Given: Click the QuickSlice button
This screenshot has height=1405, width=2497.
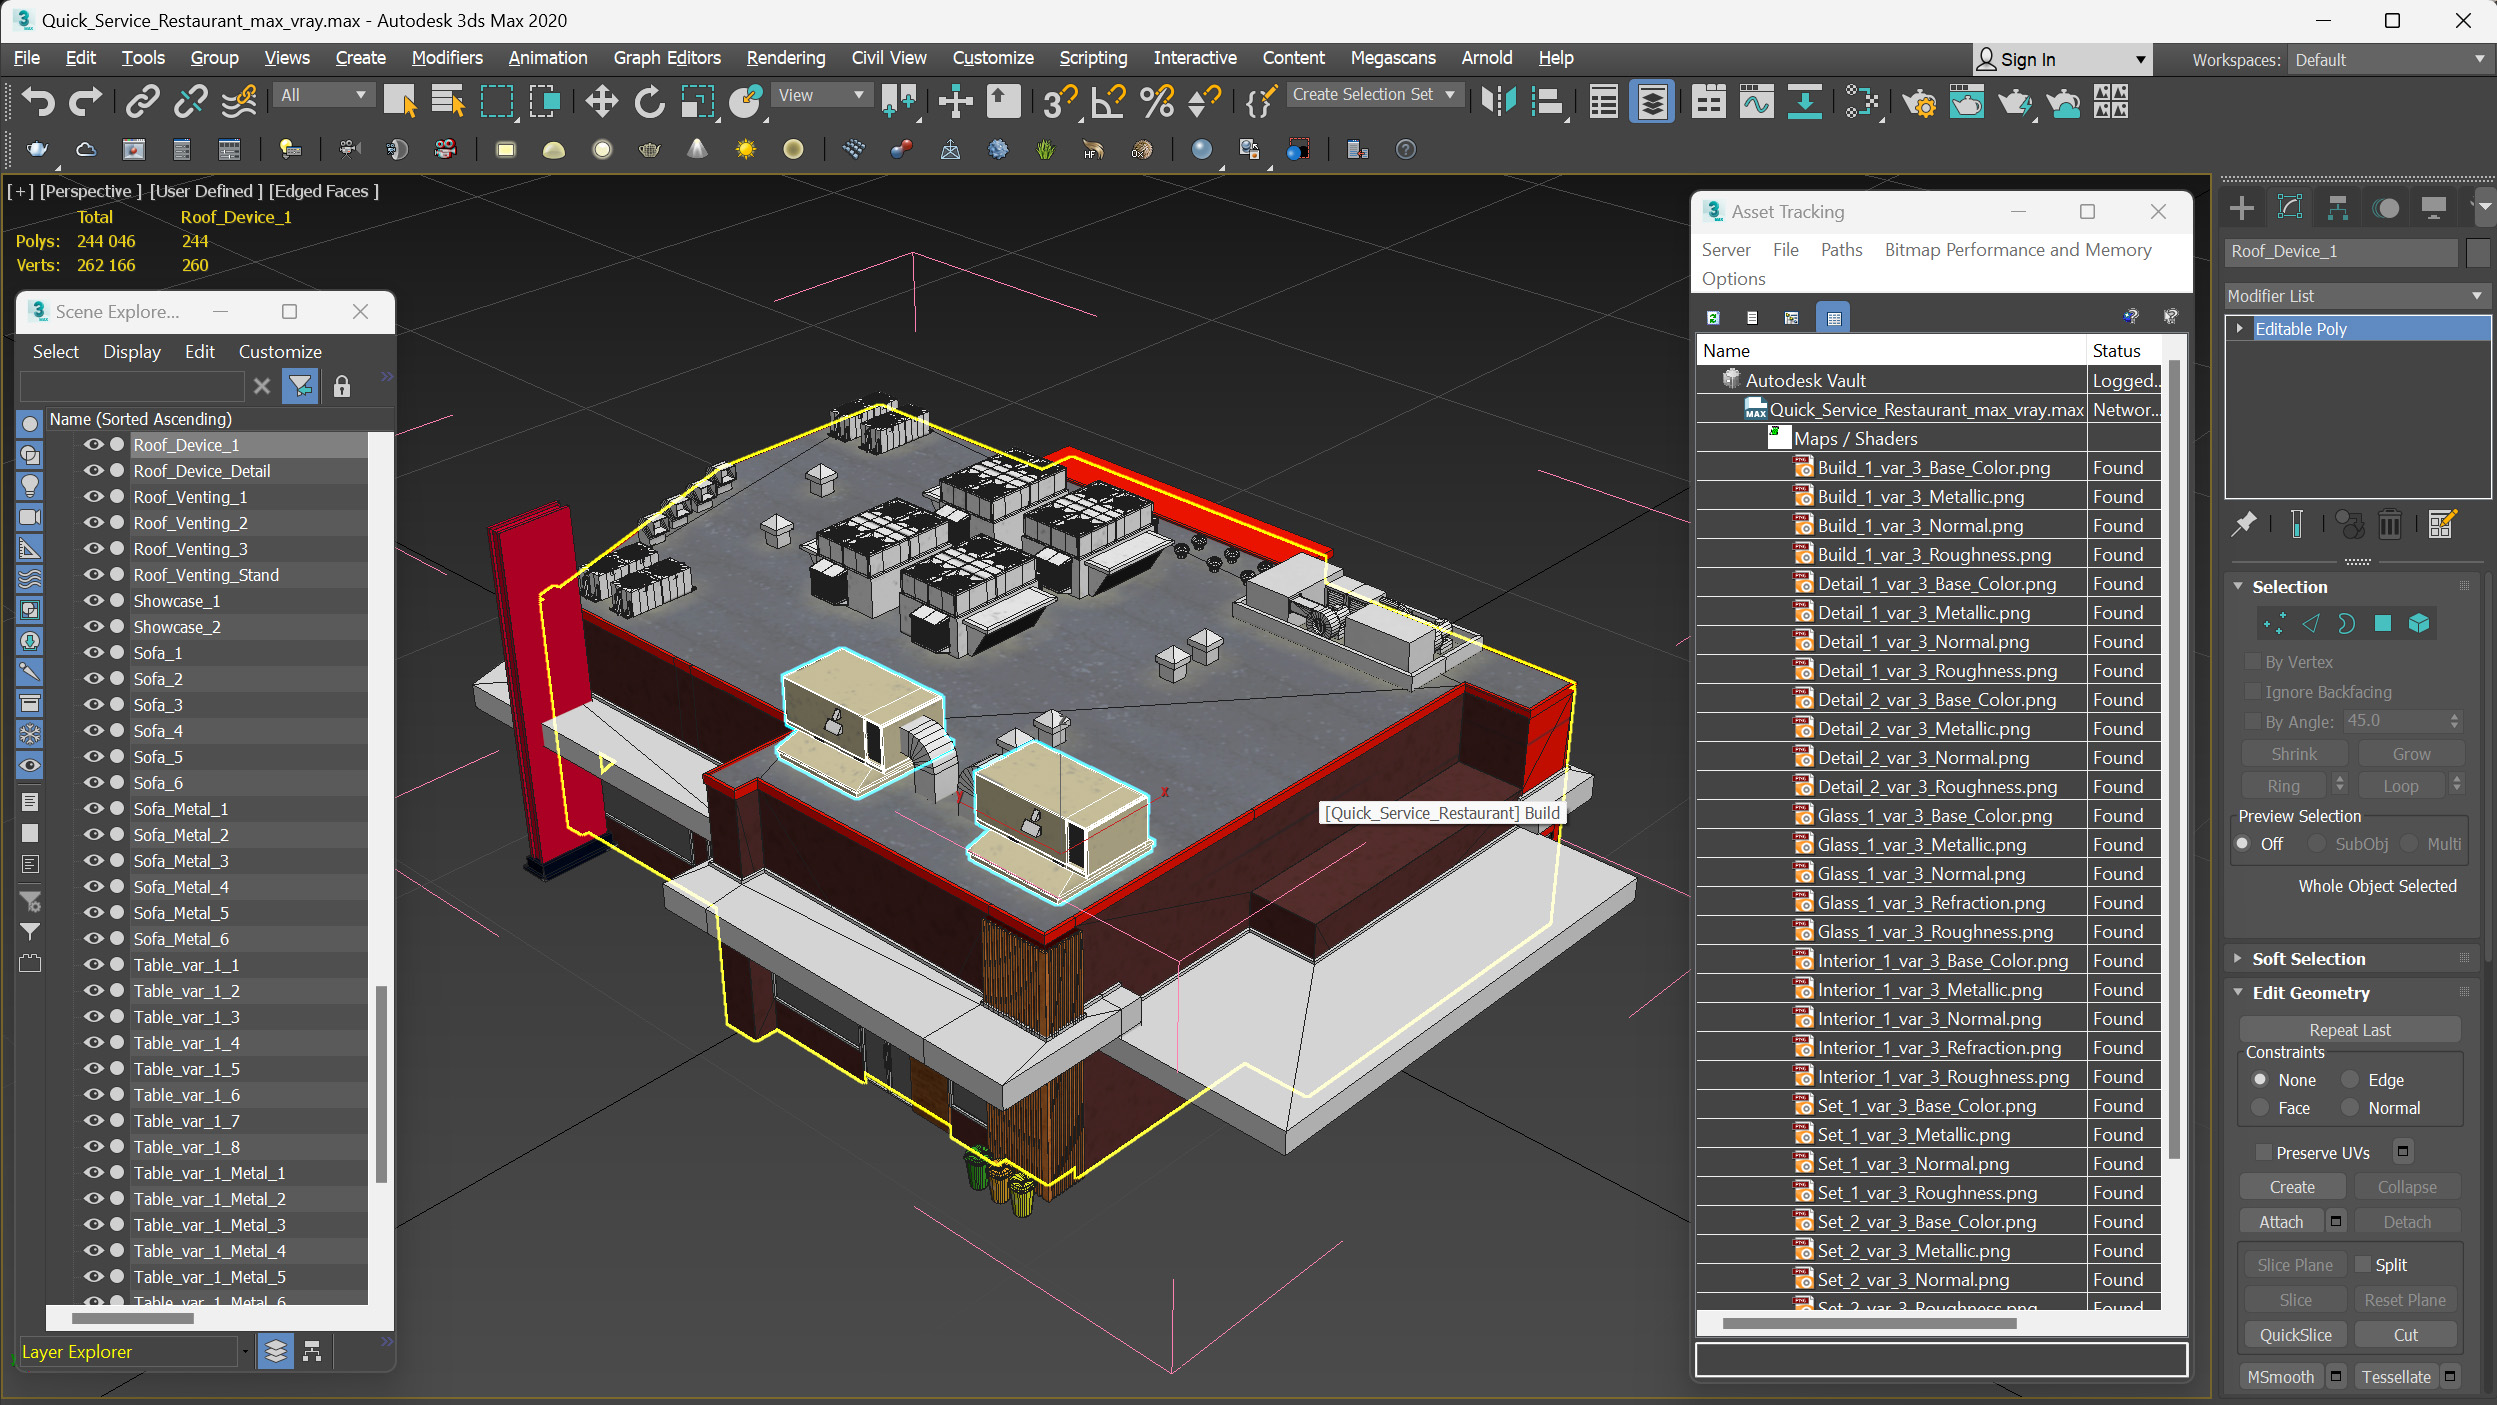Looking at the screenshot, I should [x=2295, y=1335].
